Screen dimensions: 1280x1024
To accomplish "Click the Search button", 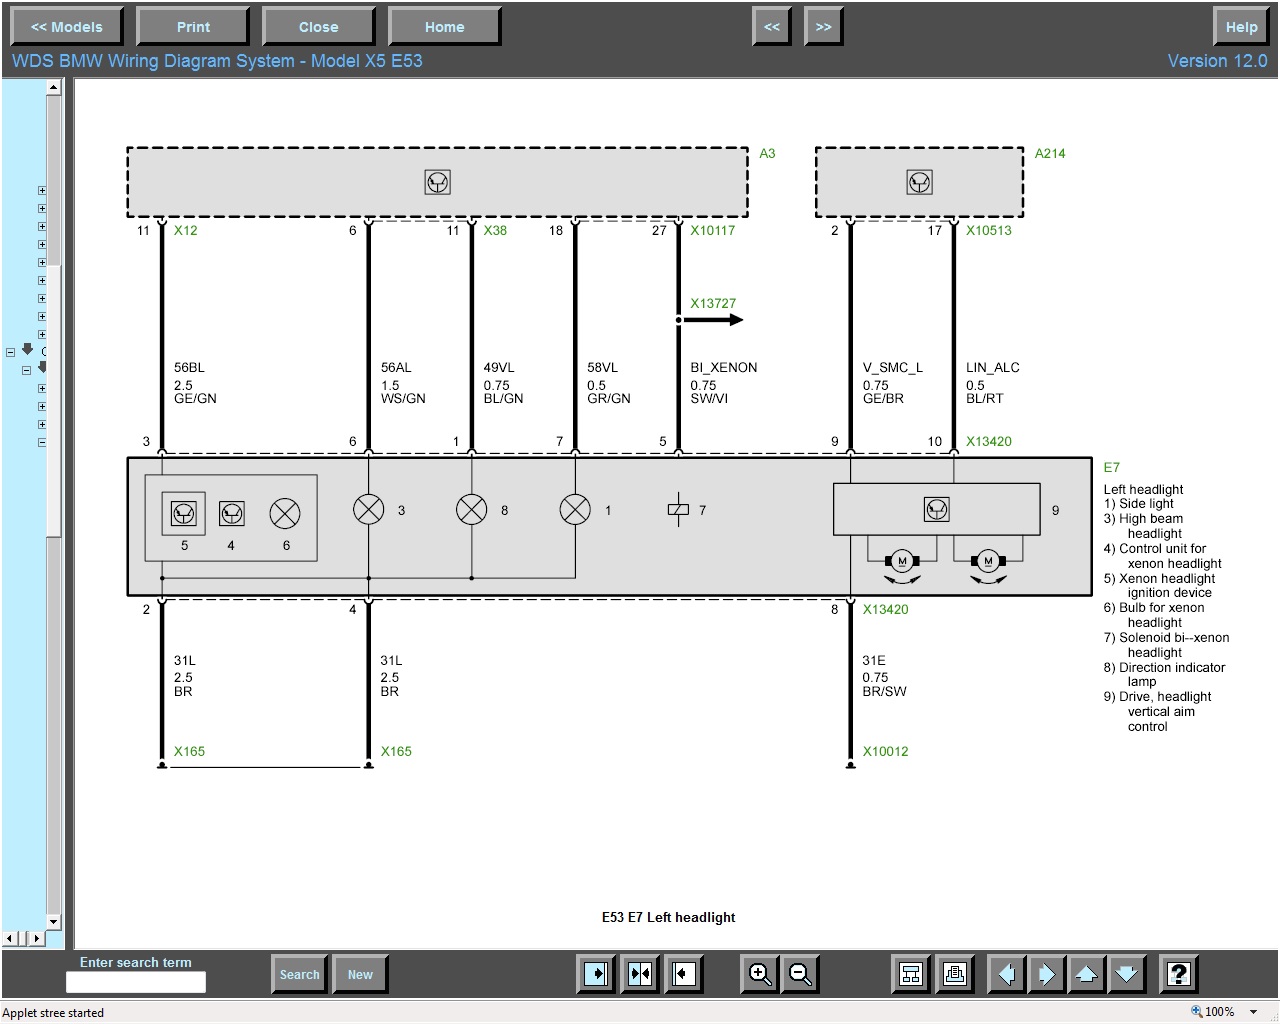I will (299, 974).
